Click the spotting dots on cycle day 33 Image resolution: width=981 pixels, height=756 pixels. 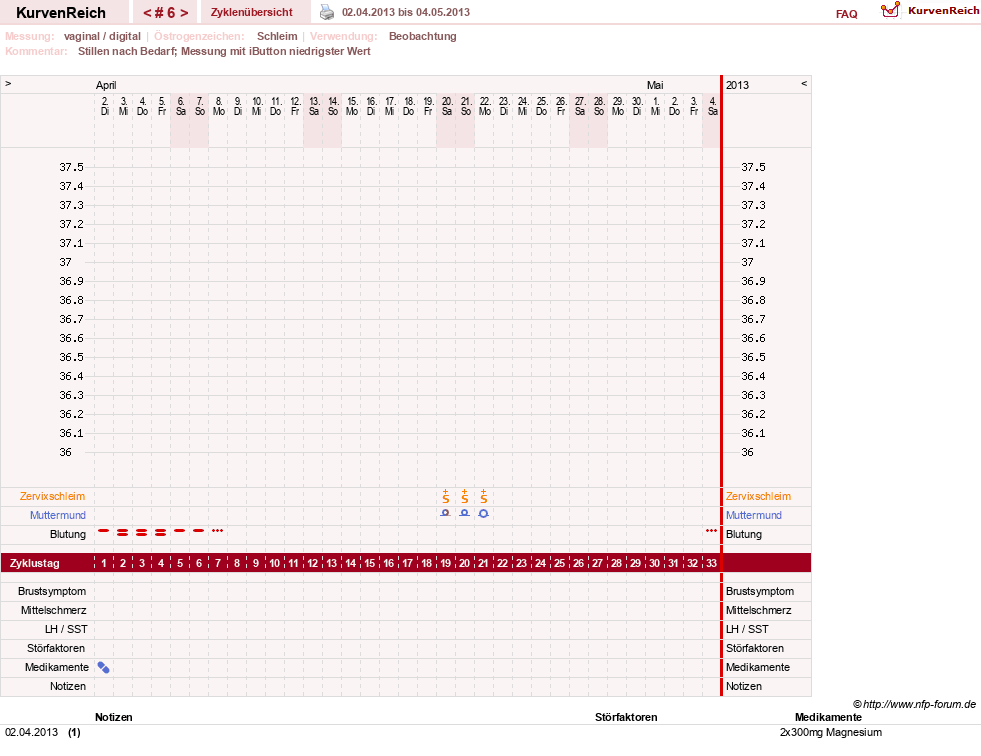(x=711, y=531)
